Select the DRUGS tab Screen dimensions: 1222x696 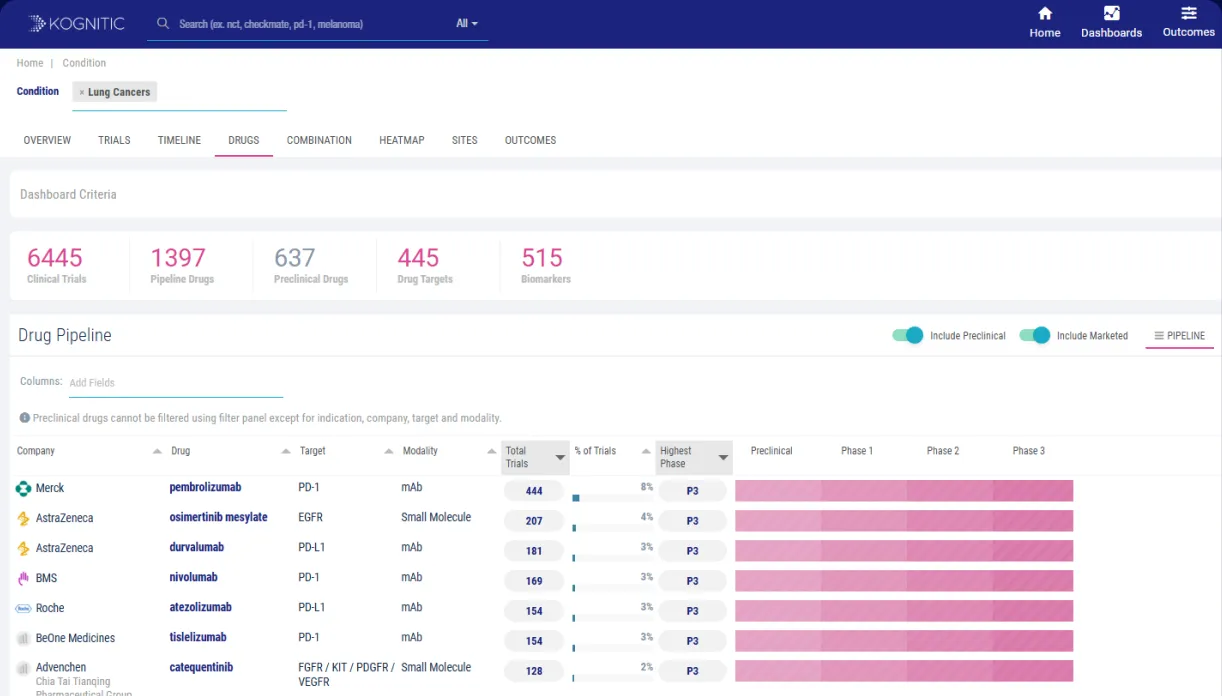[243, 140]
